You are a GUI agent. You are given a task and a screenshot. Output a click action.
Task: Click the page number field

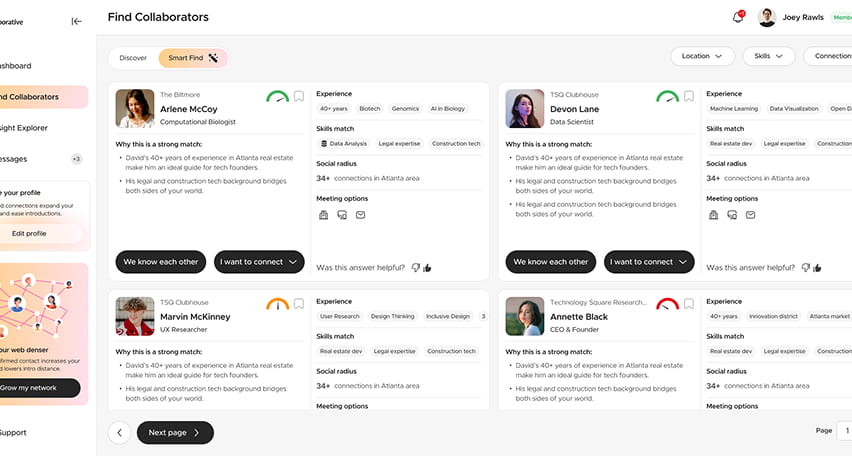844,430
